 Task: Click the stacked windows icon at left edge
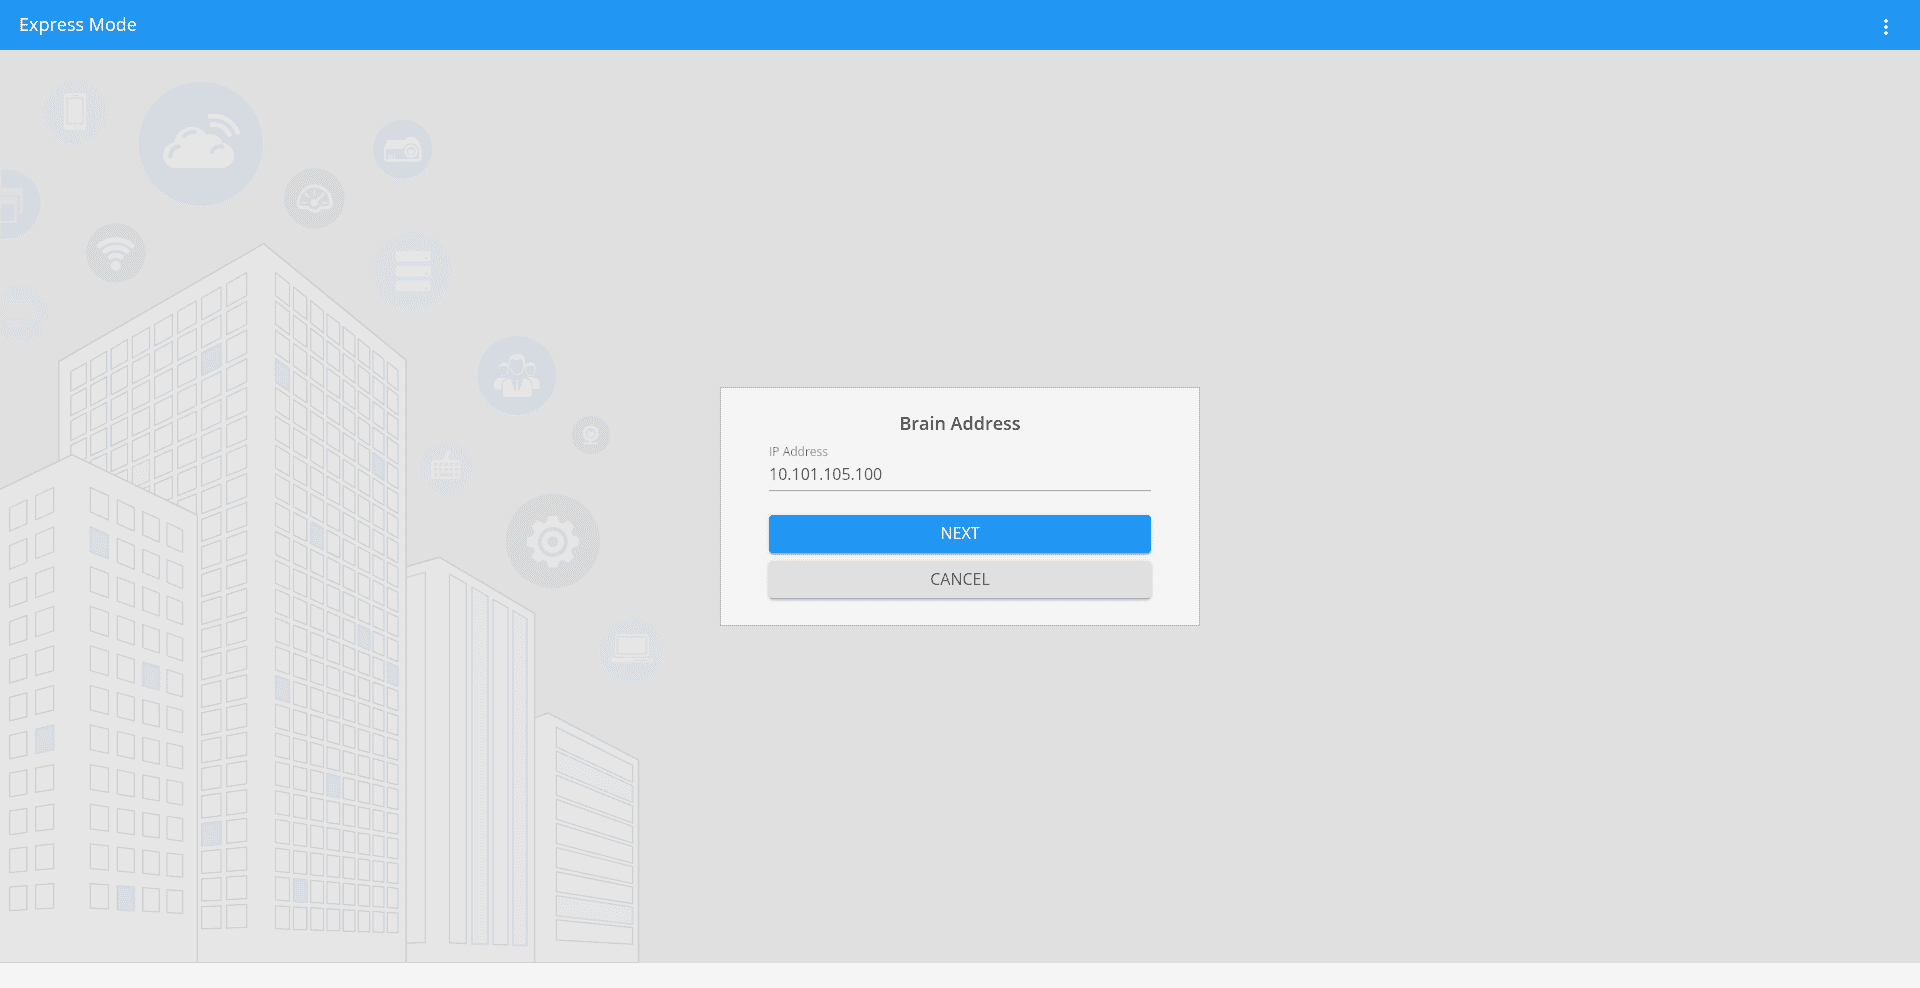pos(12,205)
